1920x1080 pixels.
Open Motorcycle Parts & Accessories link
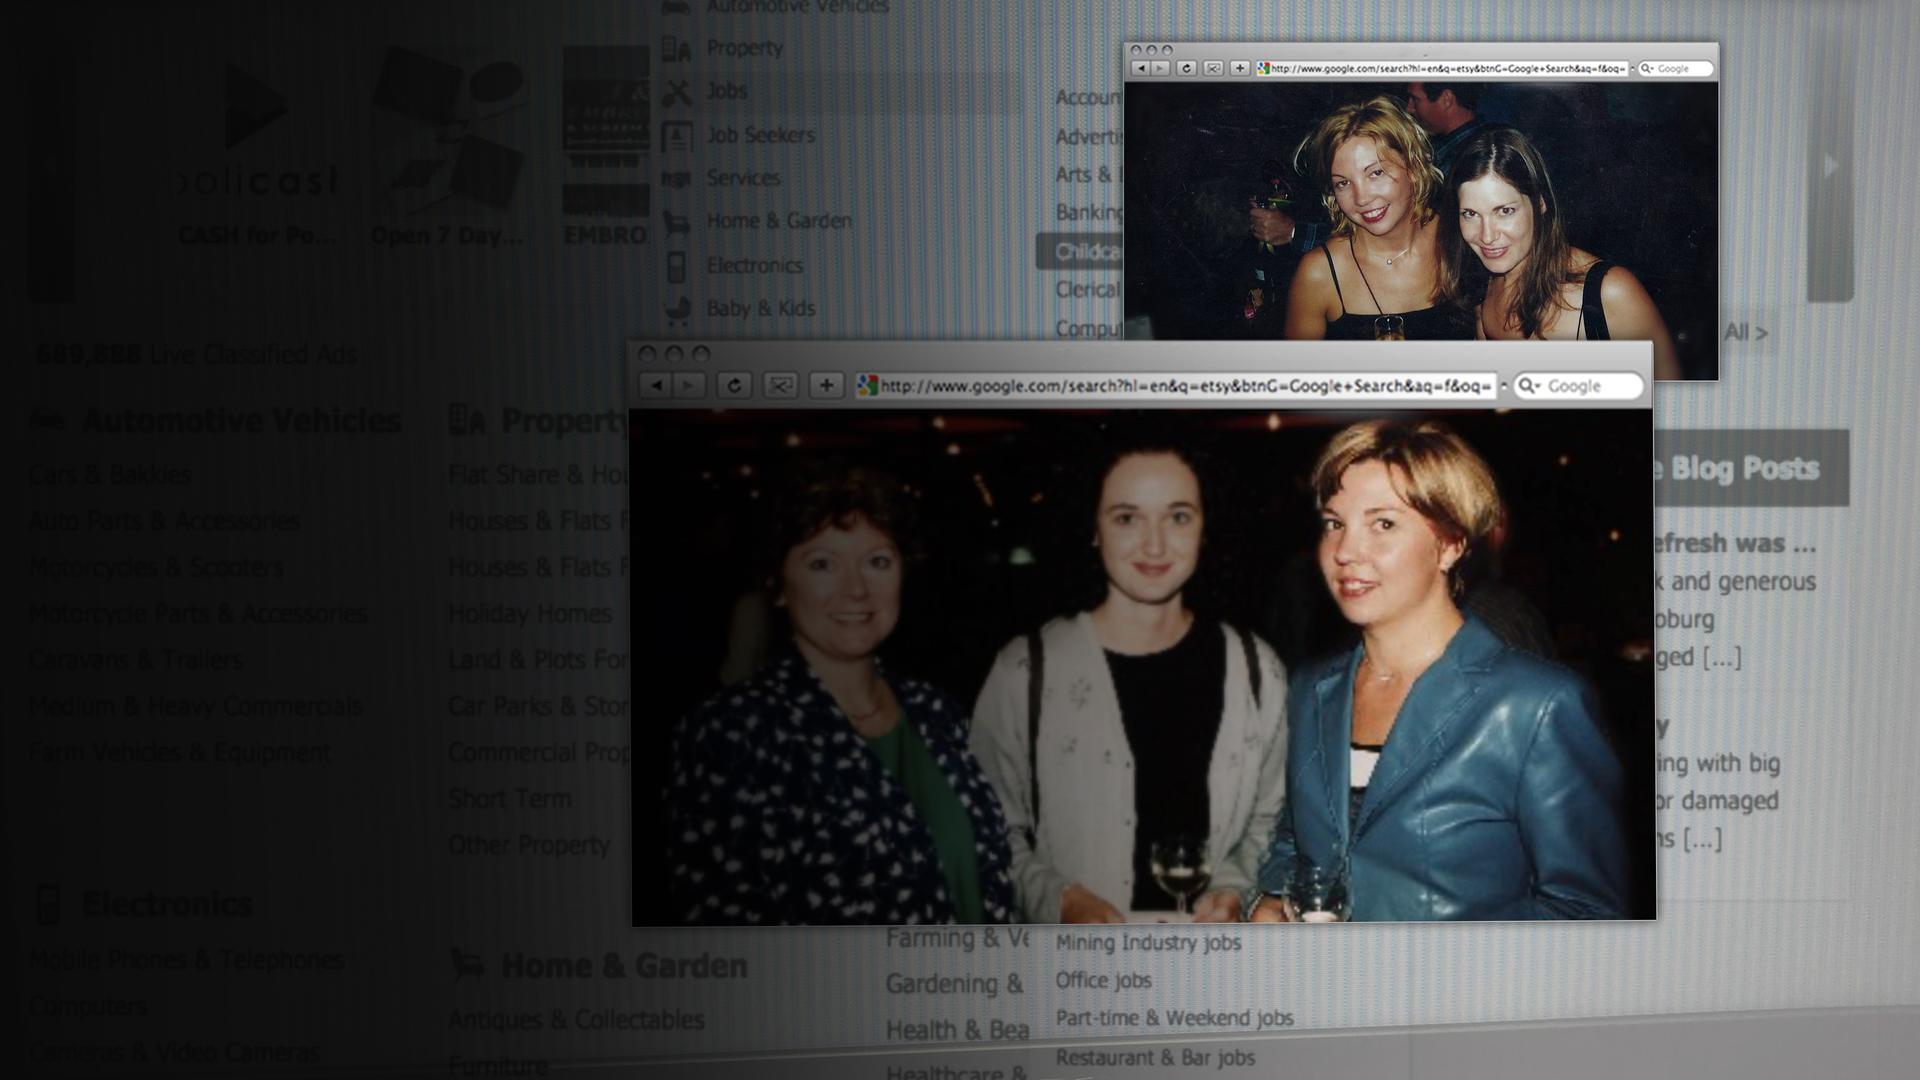pos(198,612)
